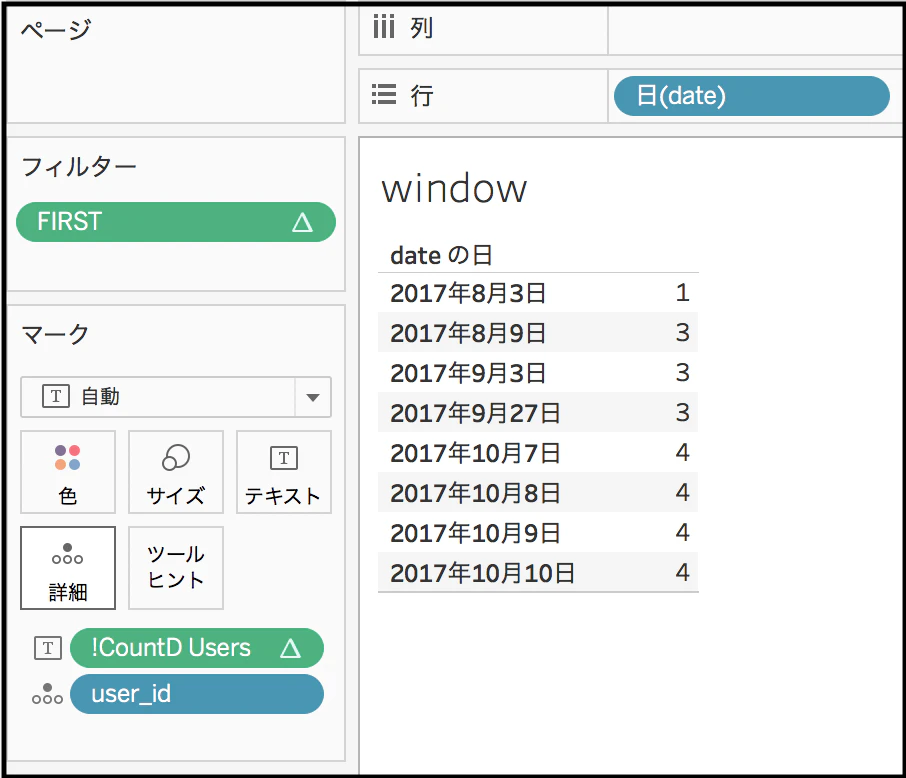Click value 1 for 2017年8月3日
Screen dimensions: 906x778
(682, 292)
